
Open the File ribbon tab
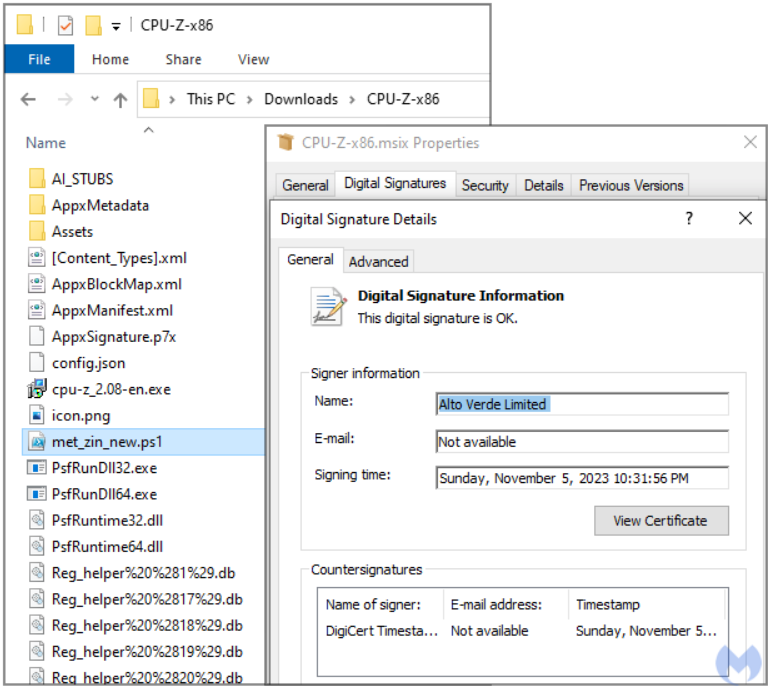39,59
